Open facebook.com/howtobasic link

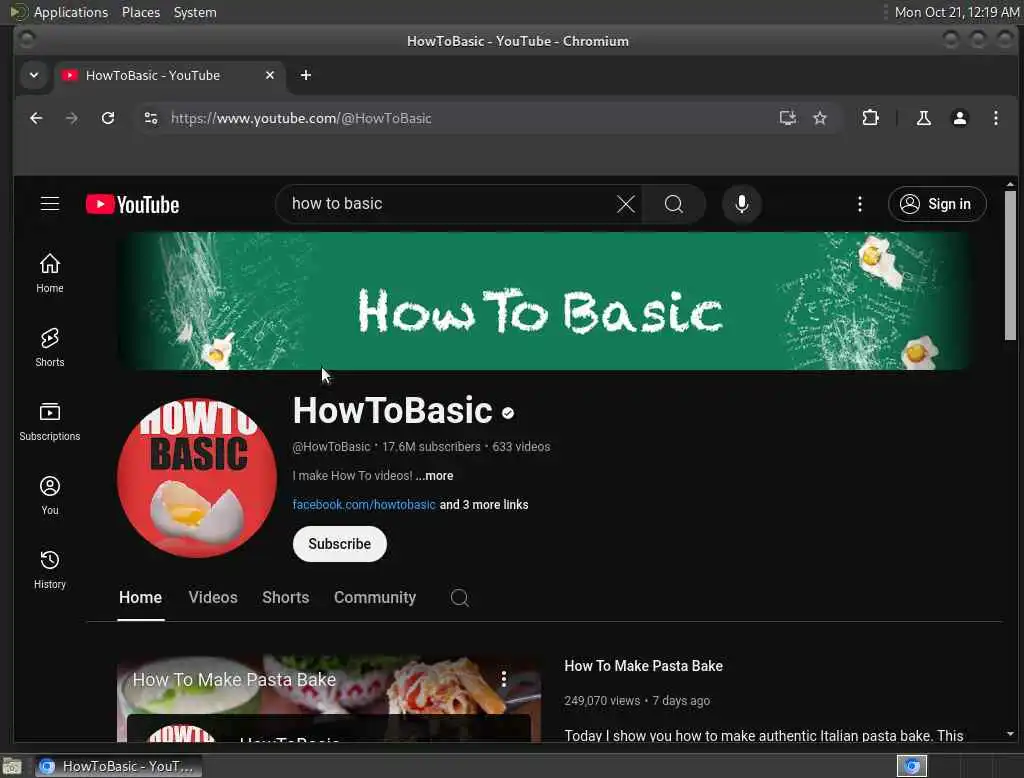364,504
